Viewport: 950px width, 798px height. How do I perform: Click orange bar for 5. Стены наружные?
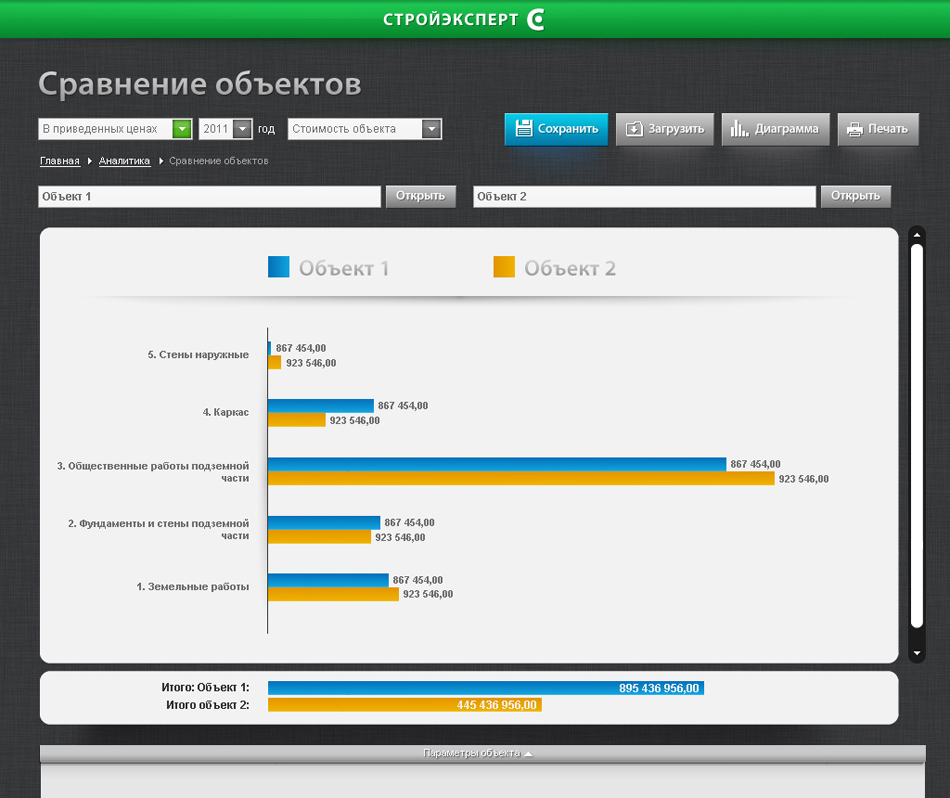point(274,362)
